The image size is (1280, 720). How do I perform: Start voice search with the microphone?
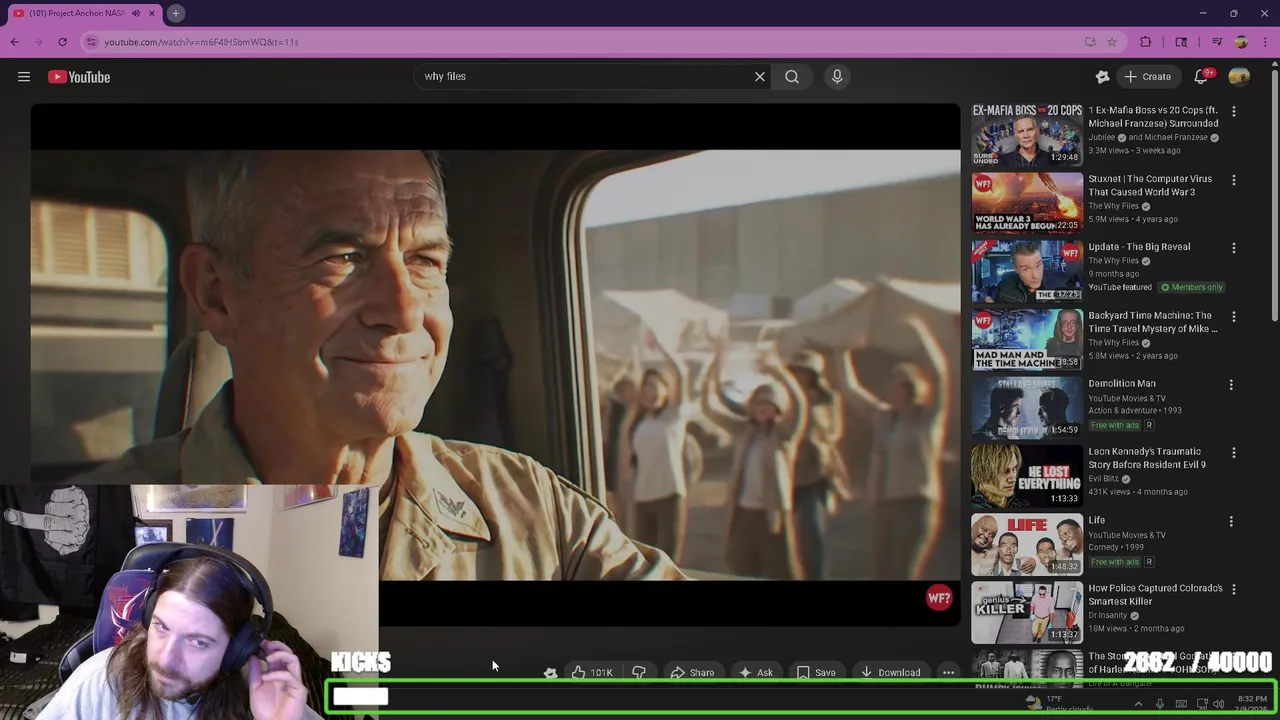[x=837, y=76]
